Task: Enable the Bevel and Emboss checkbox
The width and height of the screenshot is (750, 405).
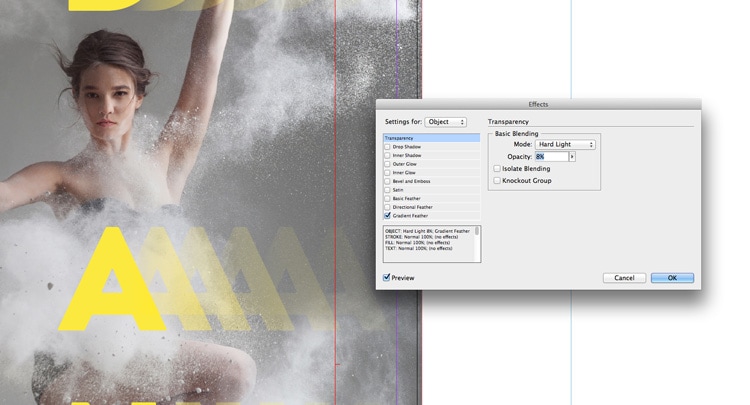Action: click(x=387, y=181)
